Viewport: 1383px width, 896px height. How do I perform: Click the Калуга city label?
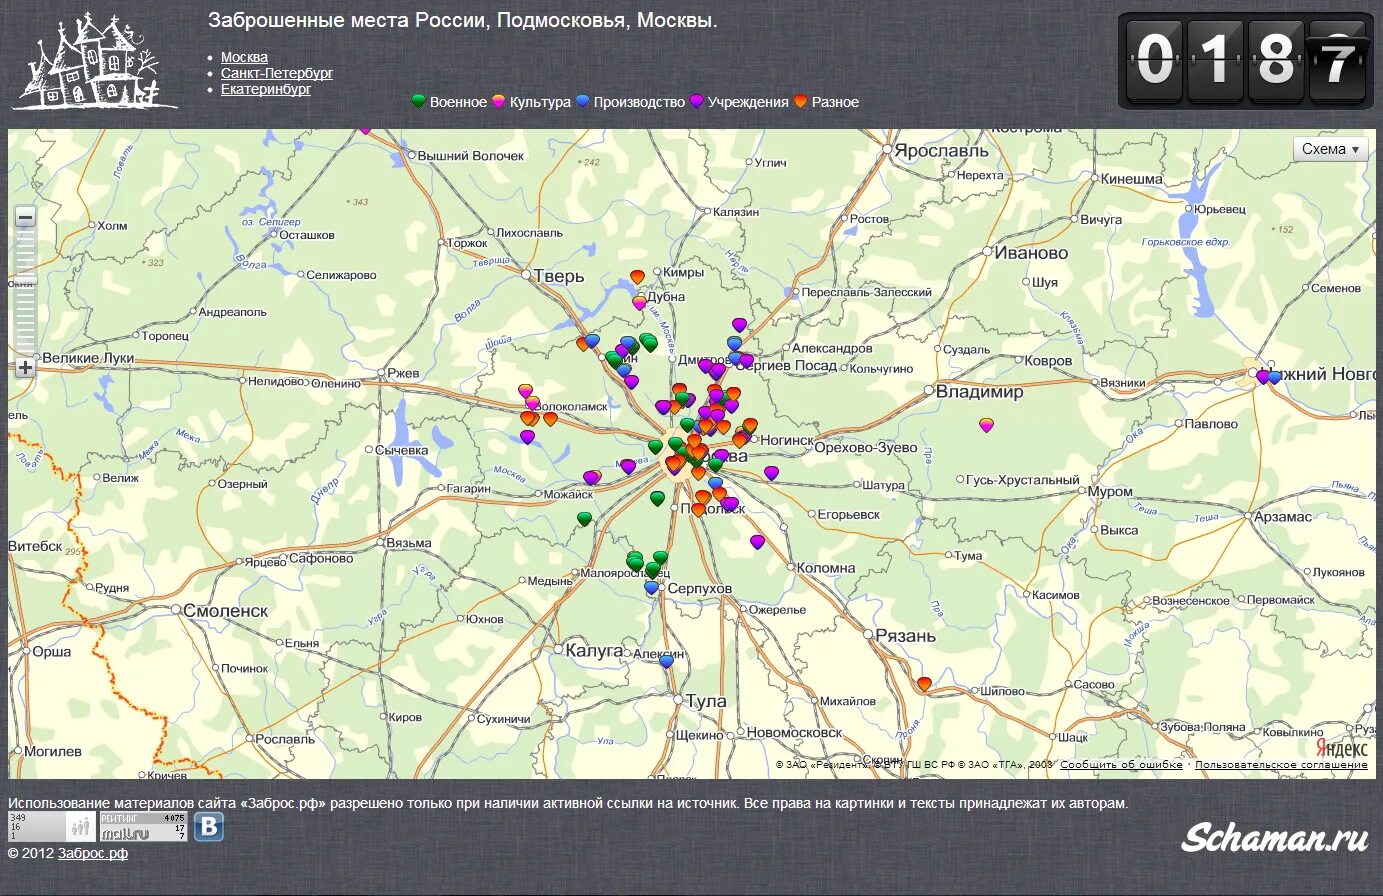click(594, 650)
